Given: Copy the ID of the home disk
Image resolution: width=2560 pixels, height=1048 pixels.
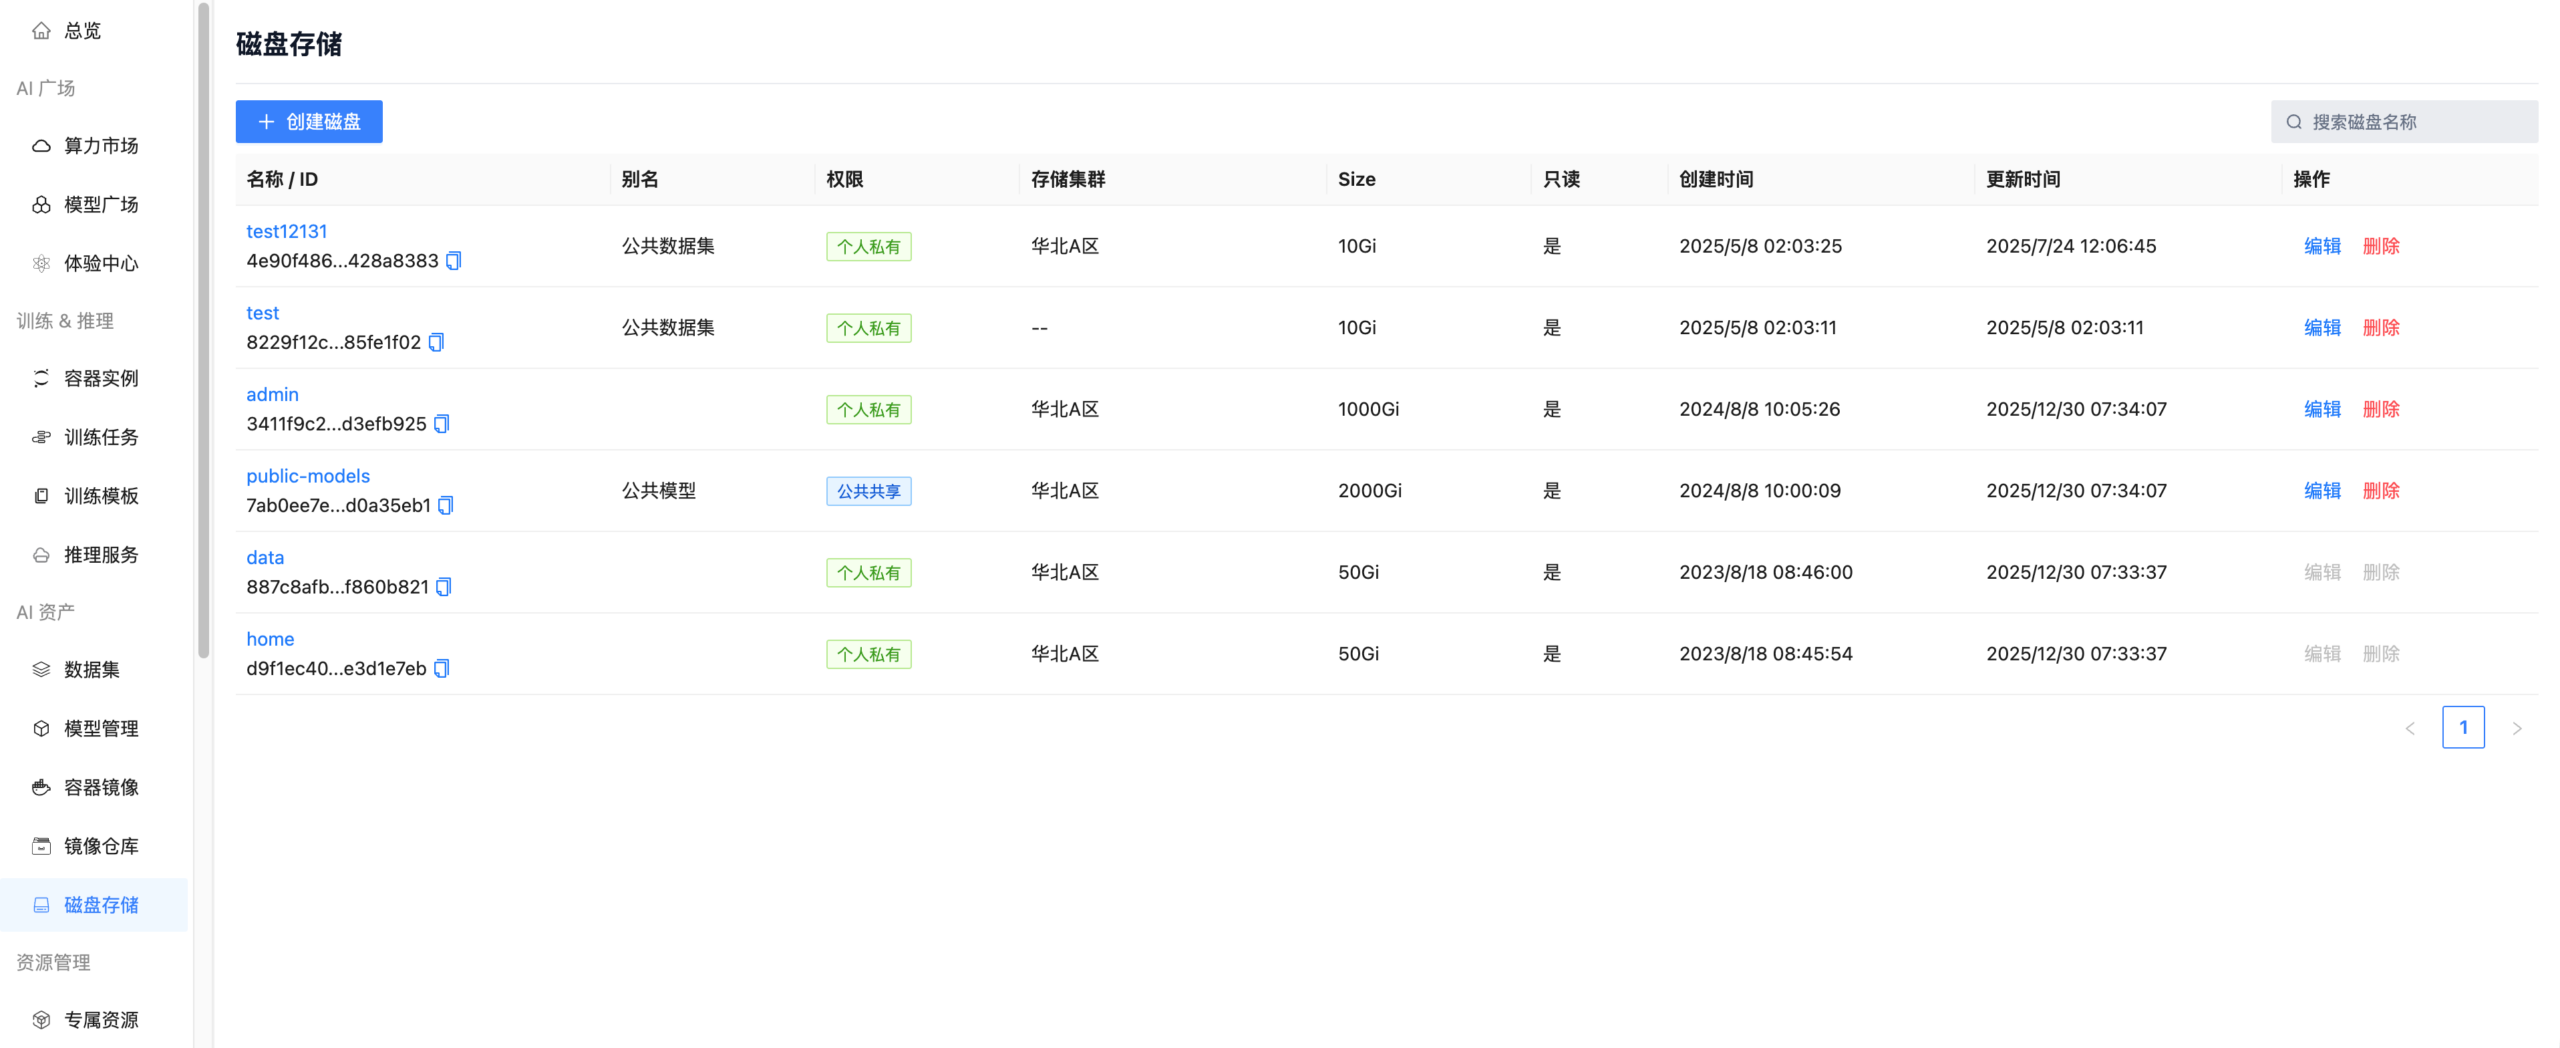Looking at the screenshot, I should point(441,669).
